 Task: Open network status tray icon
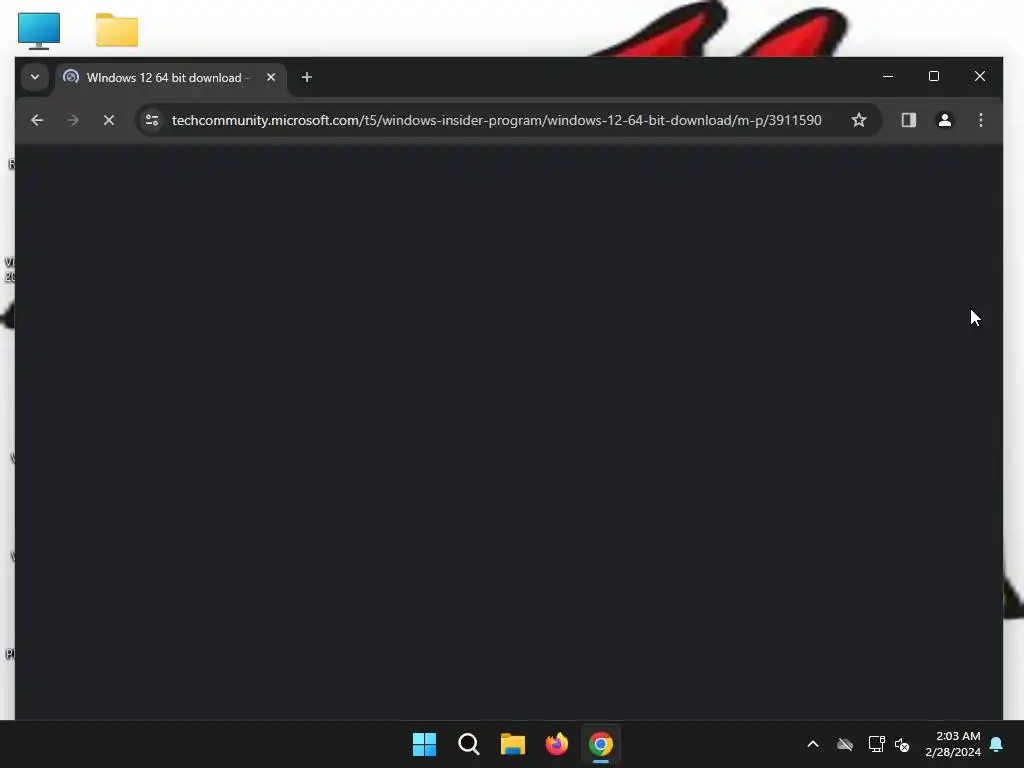(876, 744)
